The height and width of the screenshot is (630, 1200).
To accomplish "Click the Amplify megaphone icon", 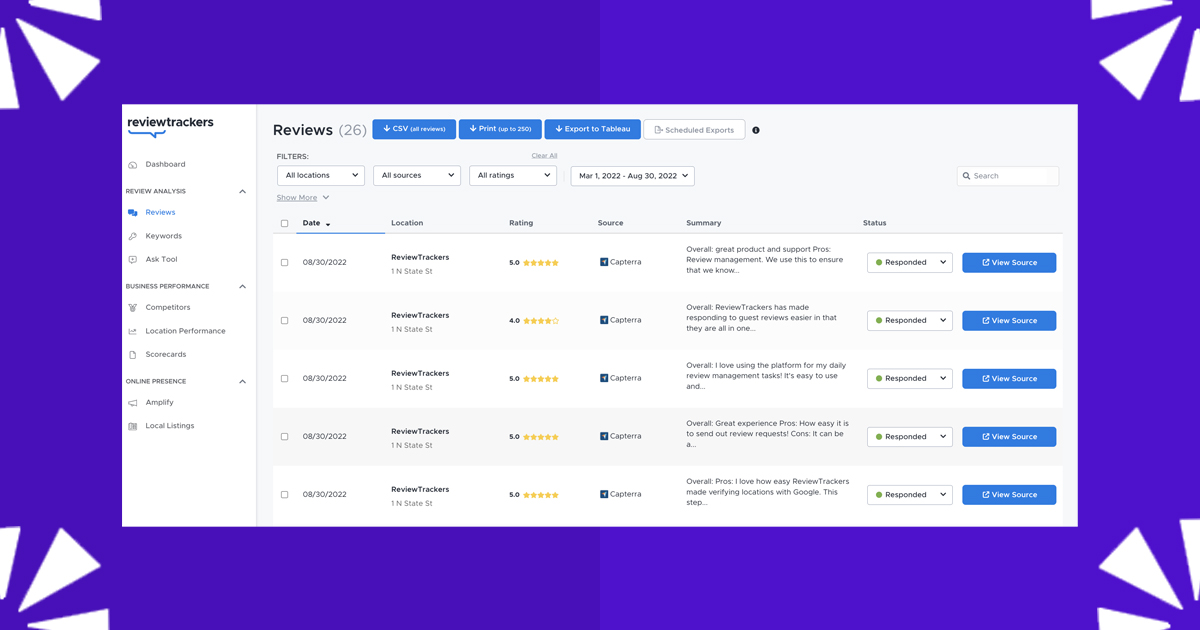I will [133, 403].
